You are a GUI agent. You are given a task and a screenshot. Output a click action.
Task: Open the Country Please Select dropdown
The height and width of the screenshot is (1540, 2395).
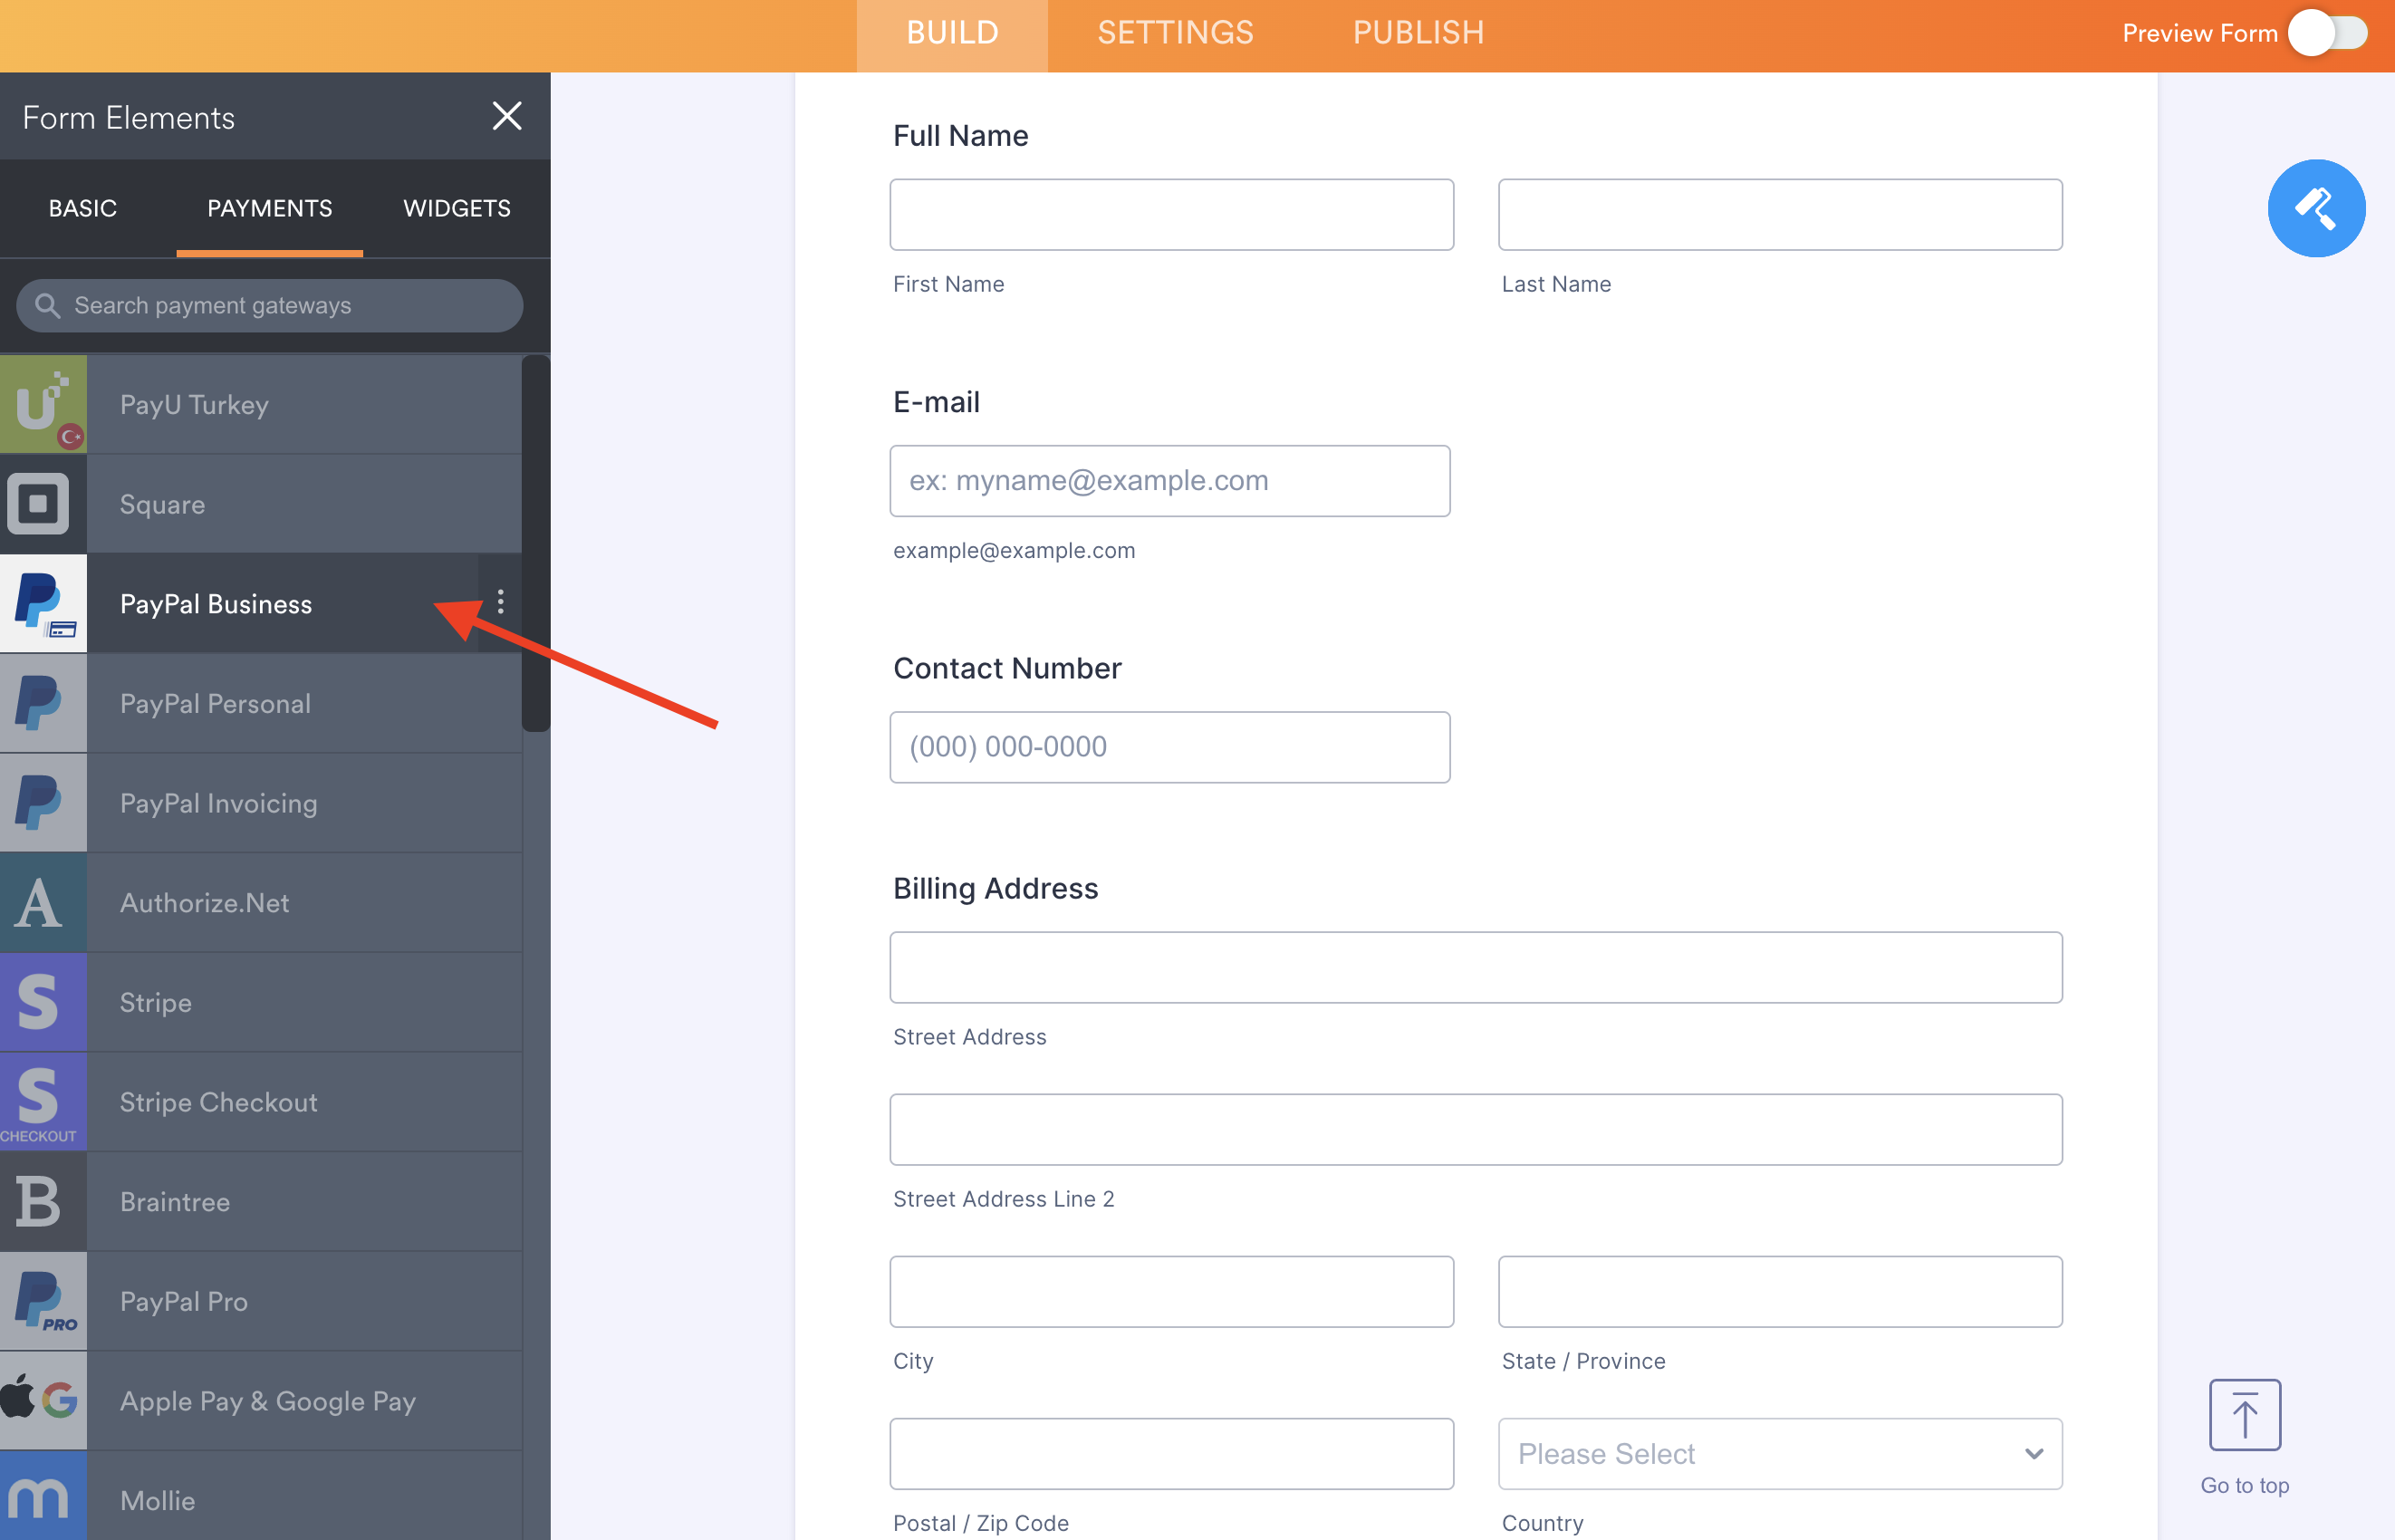coord(1779,1453)
